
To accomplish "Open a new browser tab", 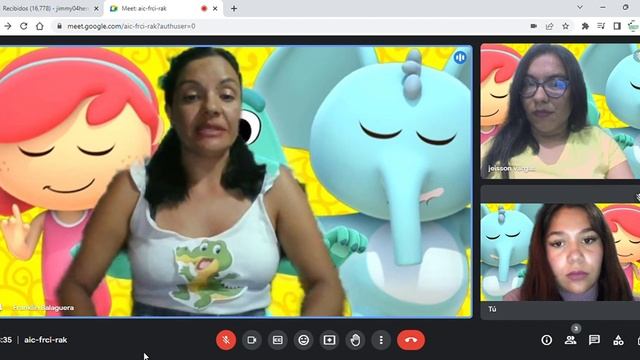I will (x=234, y=9).
